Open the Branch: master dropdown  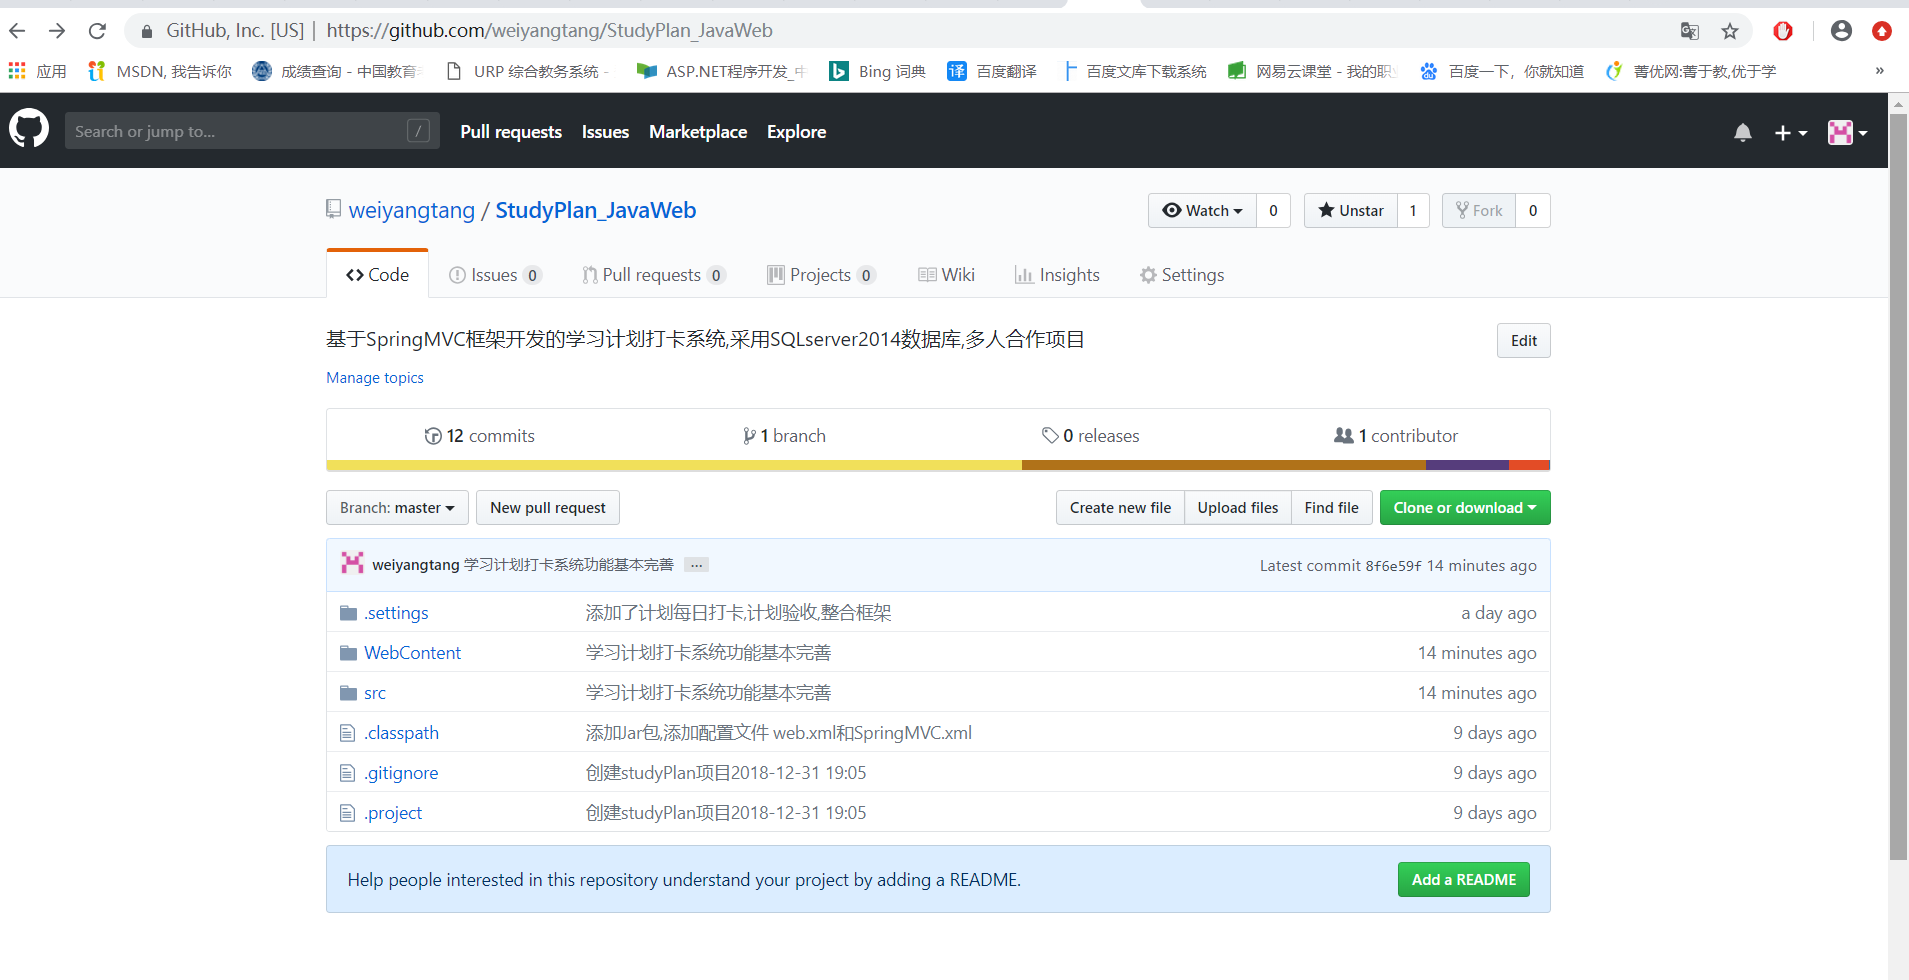[396, 507]
